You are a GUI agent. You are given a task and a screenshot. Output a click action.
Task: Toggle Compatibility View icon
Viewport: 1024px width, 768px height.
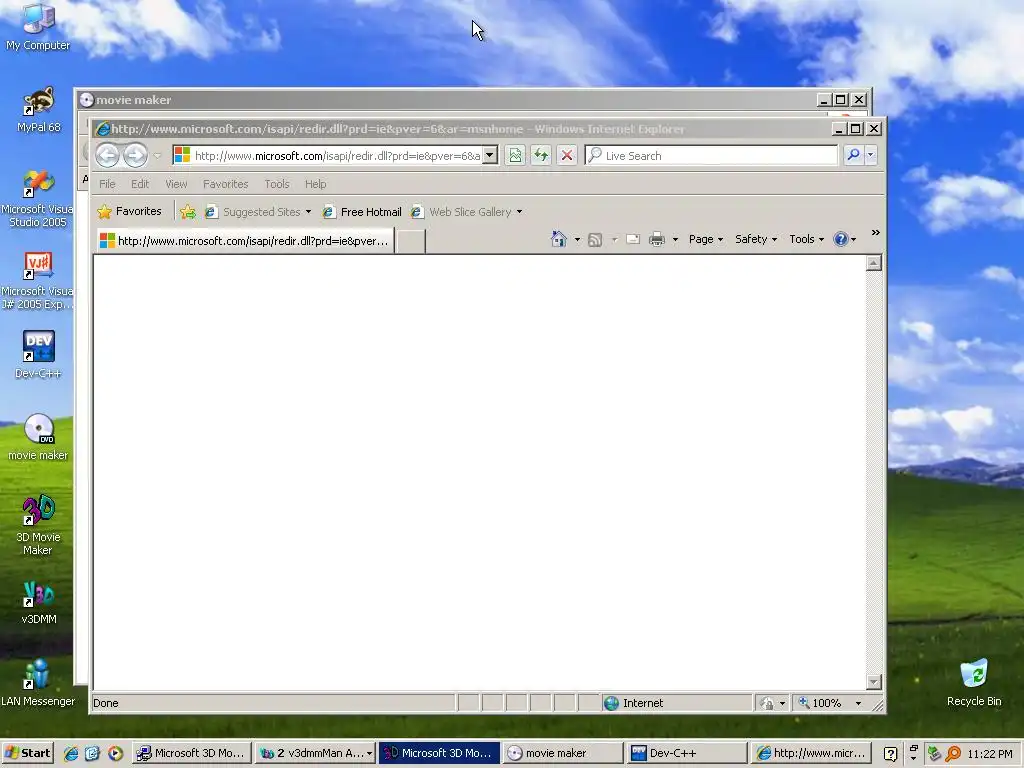click(x=515, y=155)
